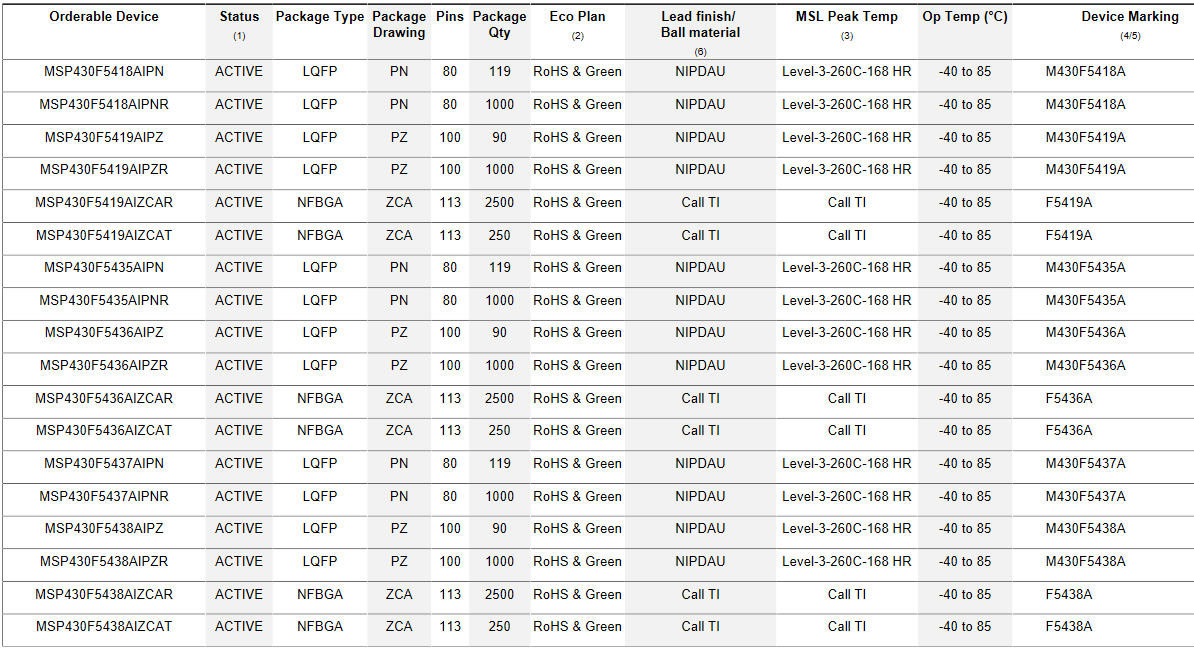
Task: Click the Pins column header
Action: click(449, 17)
